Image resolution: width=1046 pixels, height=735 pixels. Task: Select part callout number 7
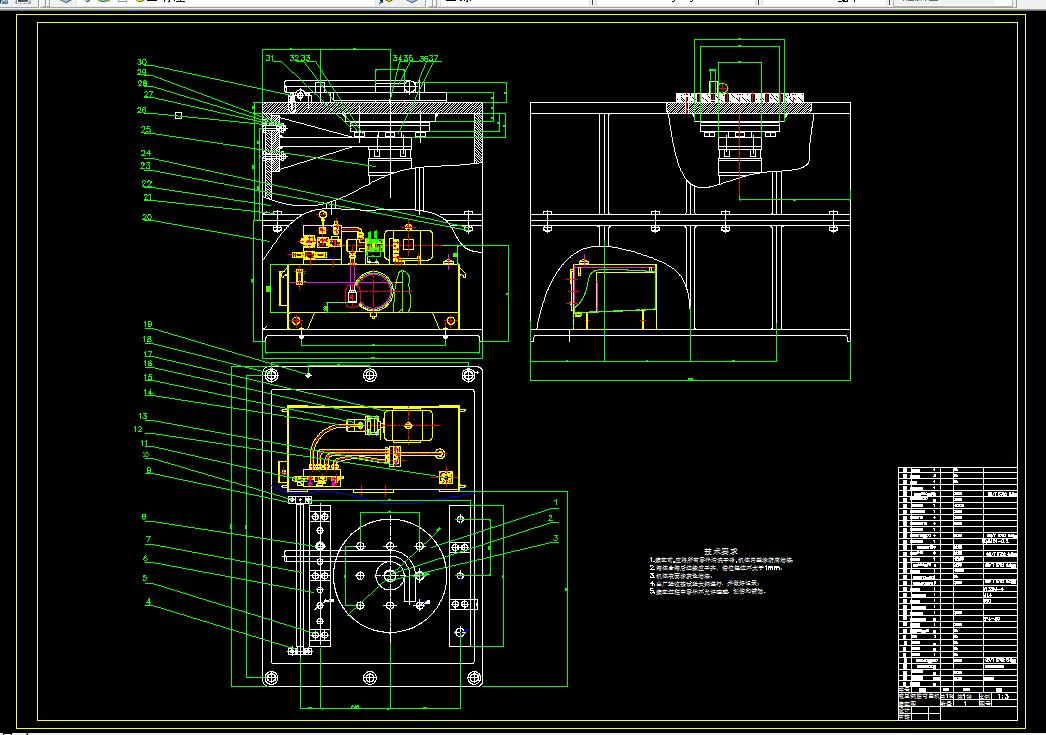pyautogui.click(x=148, y=540)
